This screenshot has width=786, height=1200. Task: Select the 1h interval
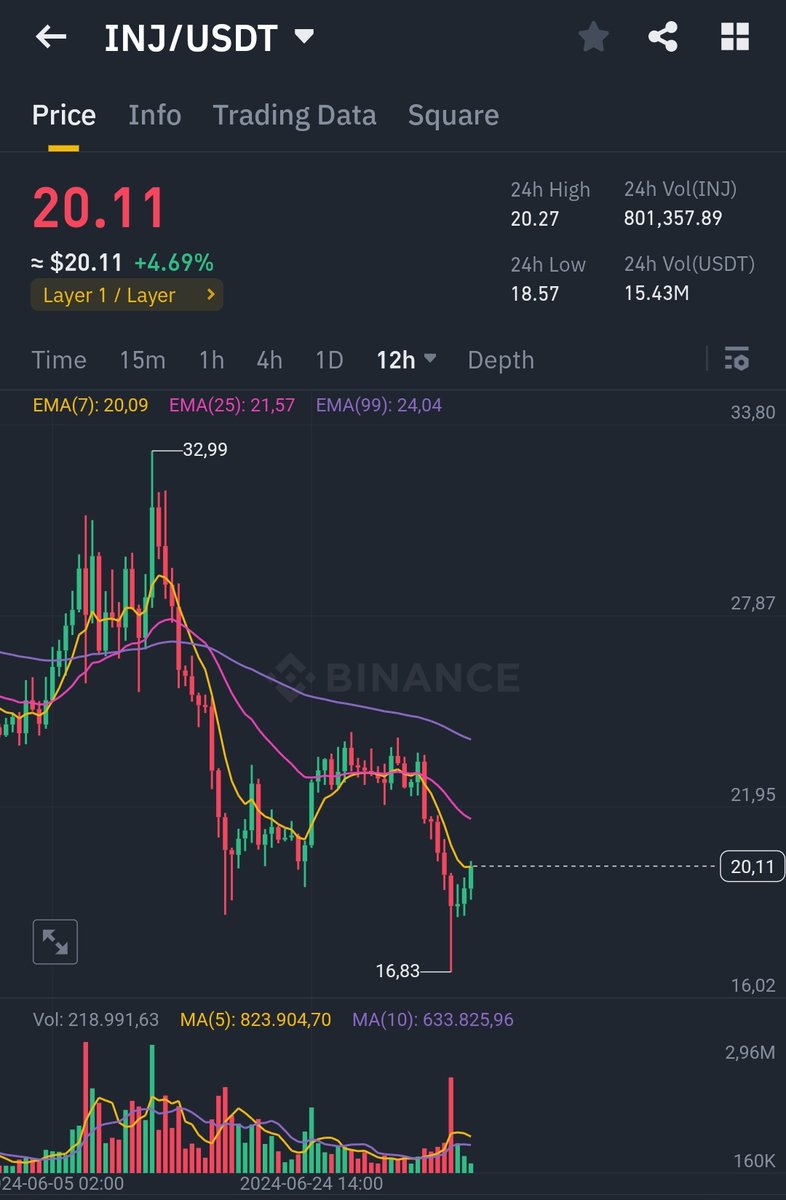212,360
